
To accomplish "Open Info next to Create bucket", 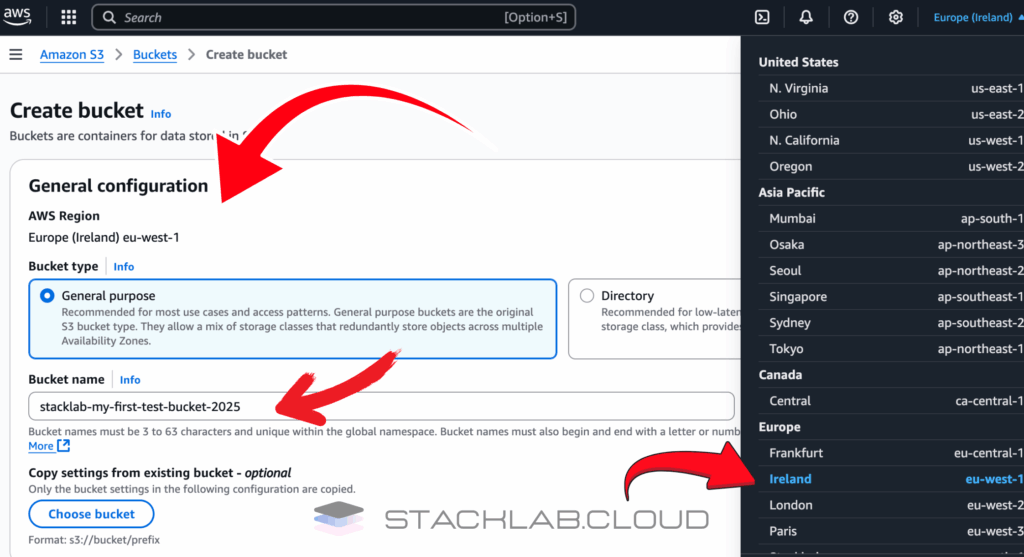I will tap(161, 114).
